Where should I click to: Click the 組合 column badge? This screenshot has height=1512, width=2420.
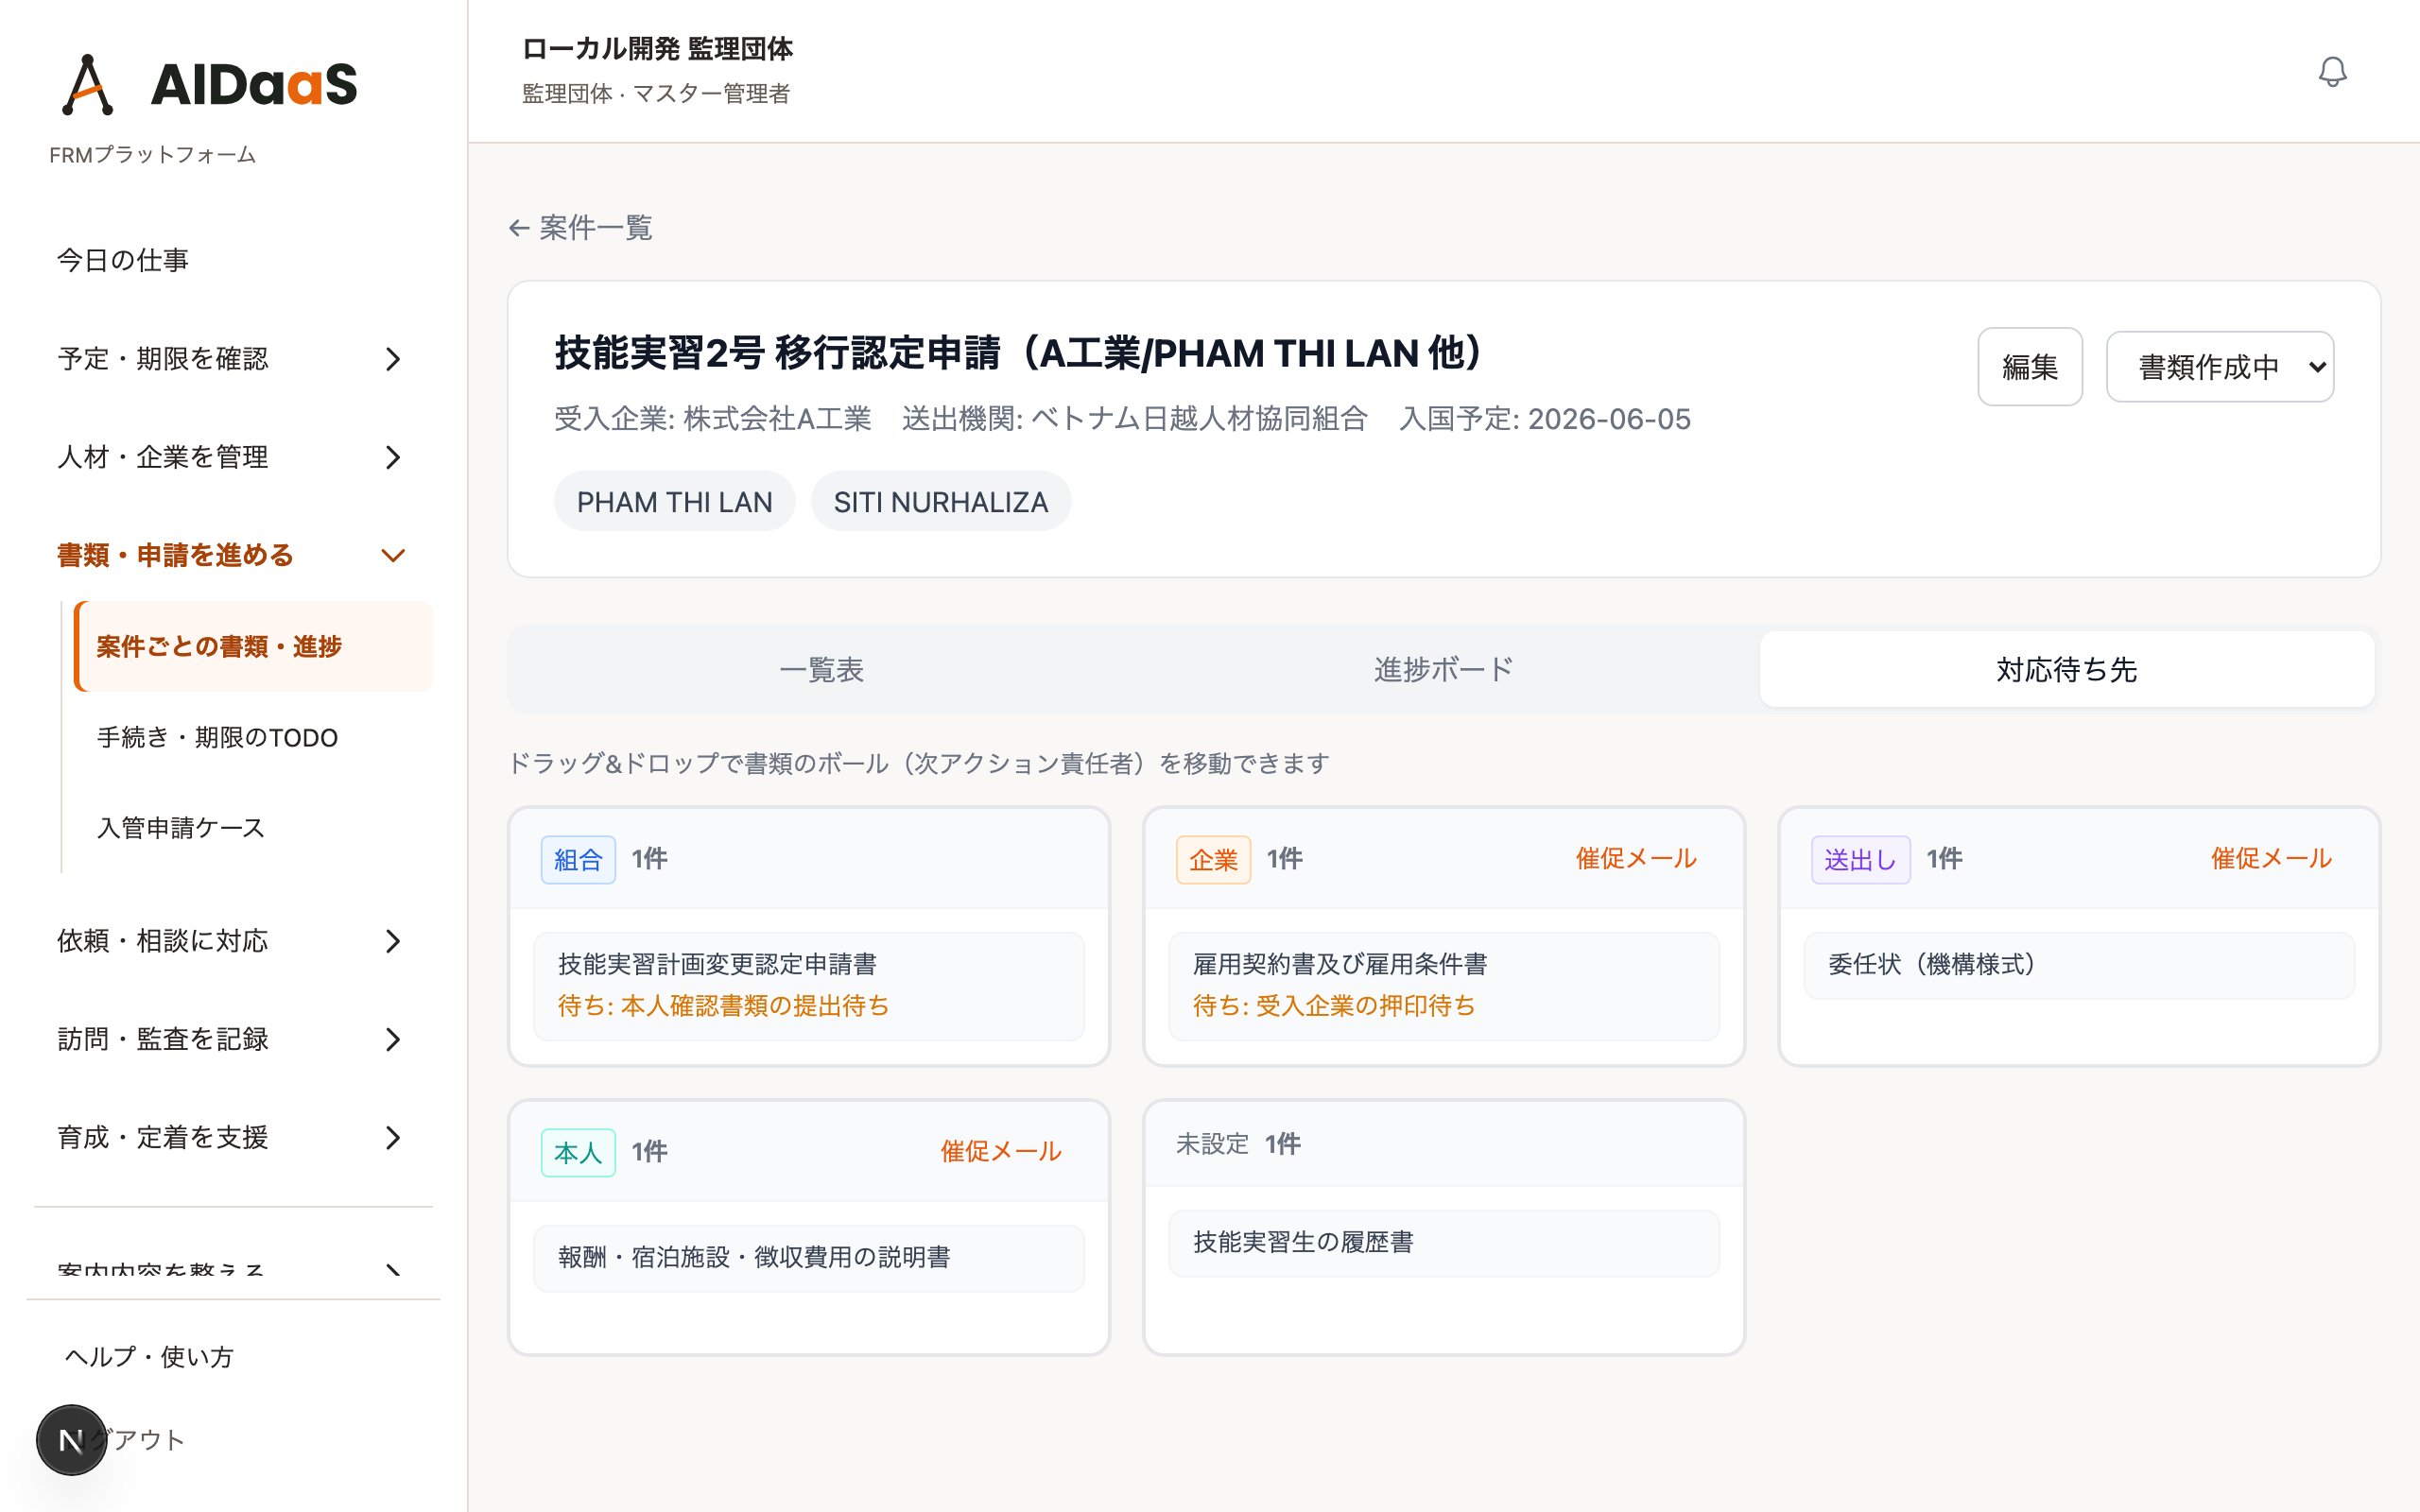(578, 860)
